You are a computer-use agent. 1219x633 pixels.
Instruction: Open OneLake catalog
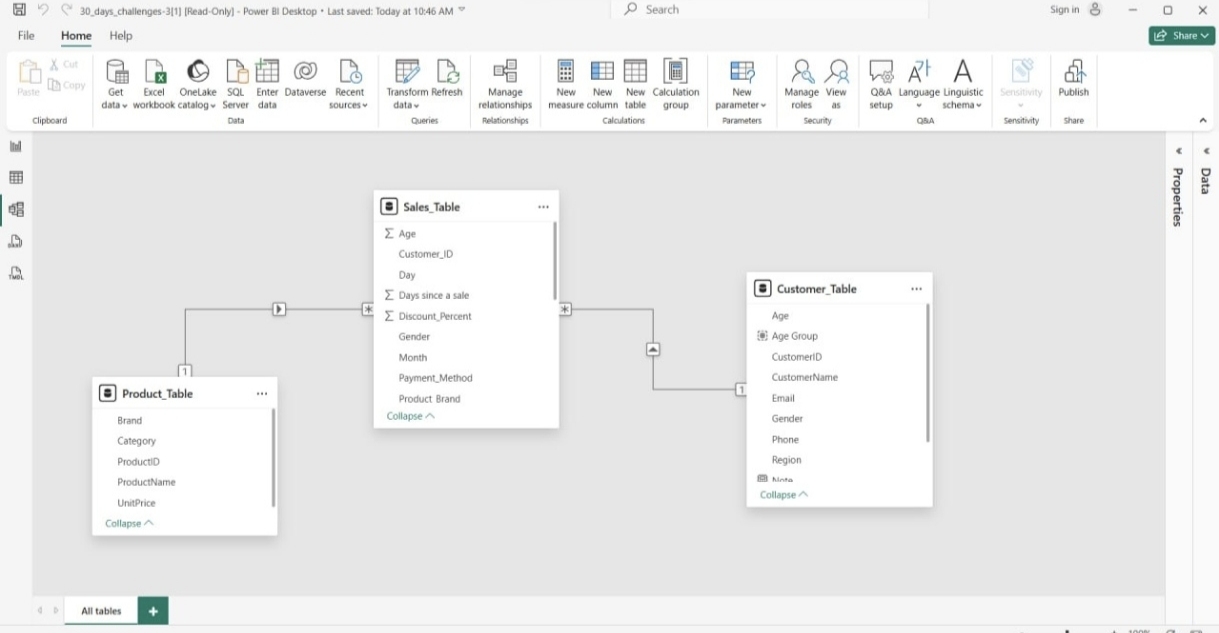[x=198, y=84]
